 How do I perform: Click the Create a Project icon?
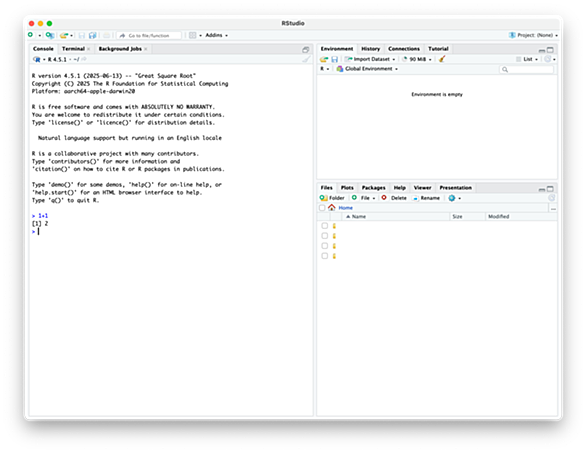pos(50,35)
